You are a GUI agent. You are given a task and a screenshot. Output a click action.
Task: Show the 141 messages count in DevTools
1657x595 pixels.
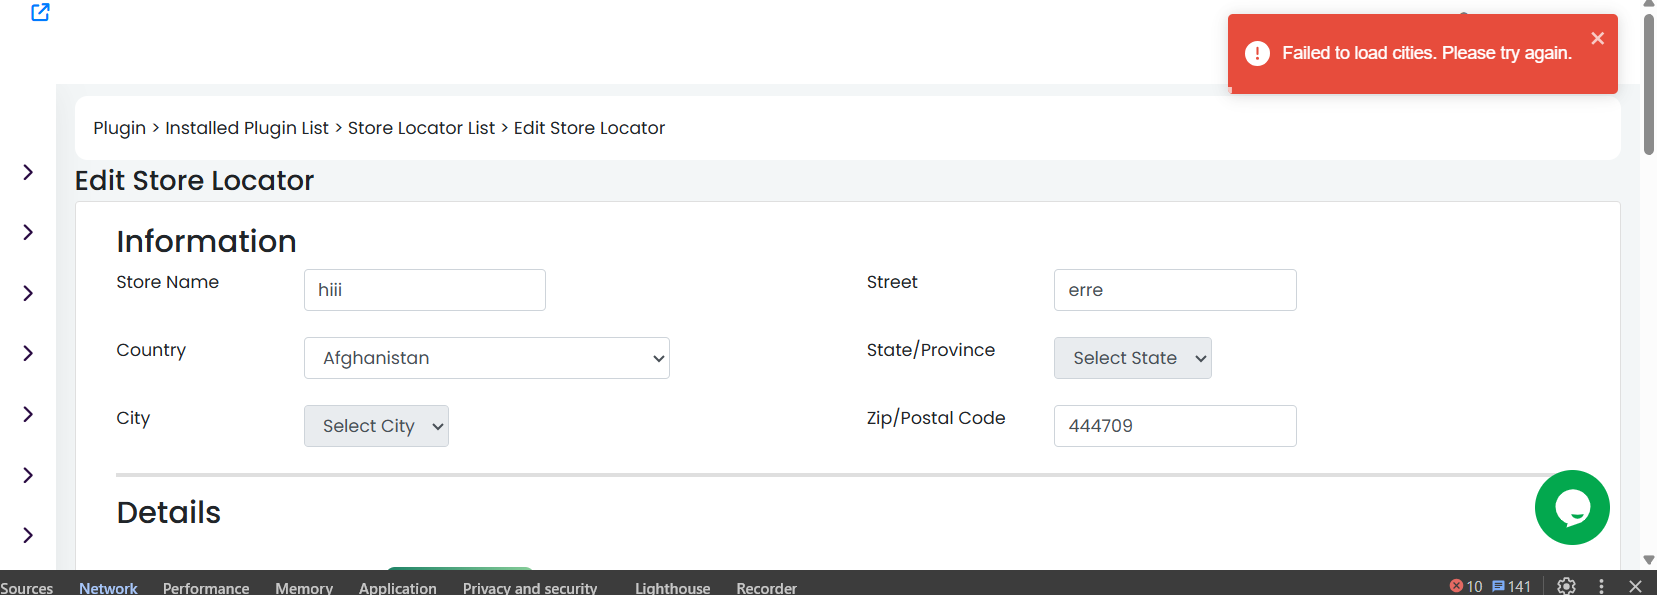tap(1511, 586)
